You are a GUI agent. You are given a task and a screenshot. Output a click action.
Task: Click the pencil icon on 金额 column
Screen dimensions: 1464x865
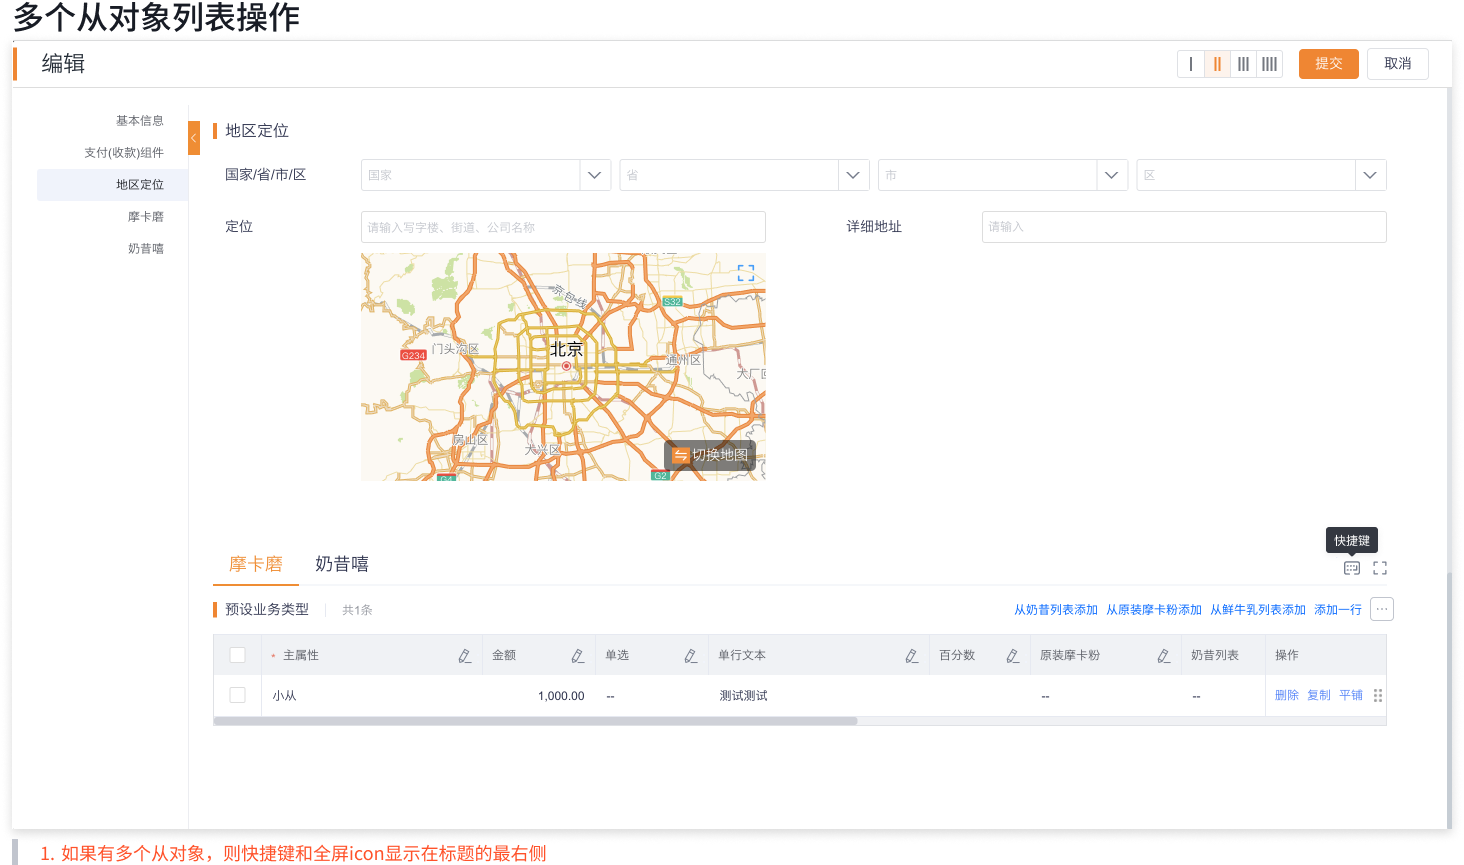point(577,655)
